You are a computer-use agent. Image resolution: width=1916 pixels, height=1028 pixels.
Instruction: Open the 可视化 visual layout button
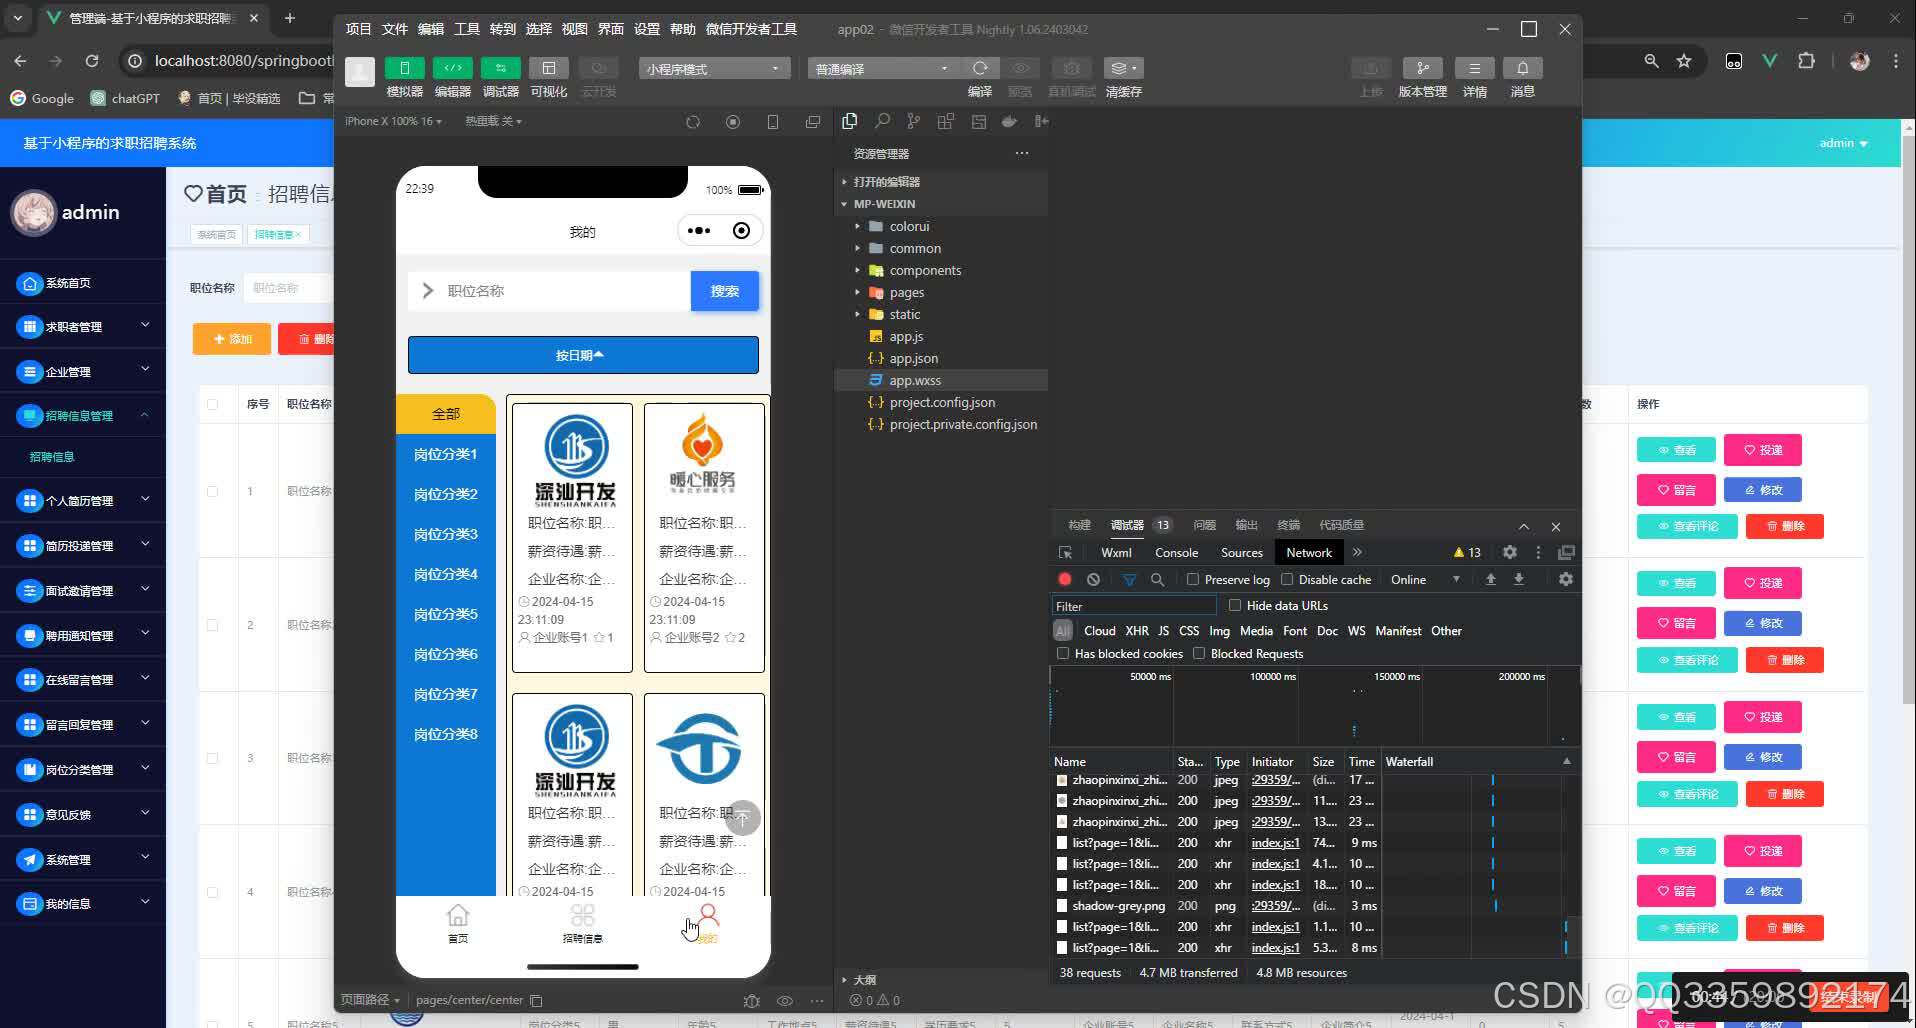click(548, 68)
